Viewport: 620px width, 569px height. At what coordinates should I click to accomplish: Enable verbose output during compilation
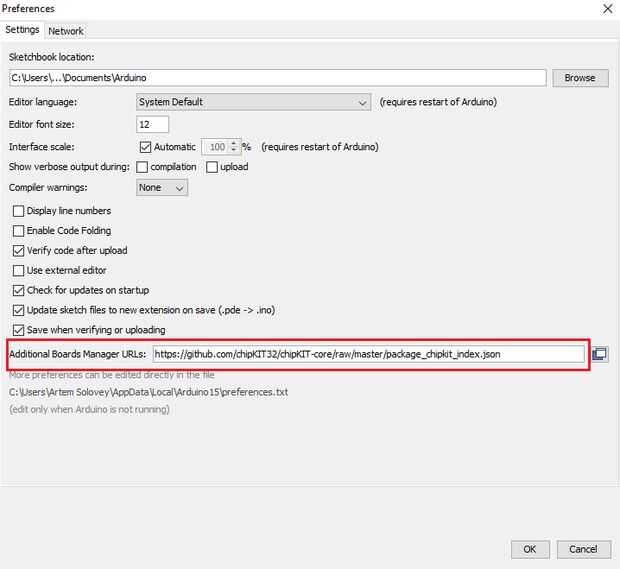point(142,167)
